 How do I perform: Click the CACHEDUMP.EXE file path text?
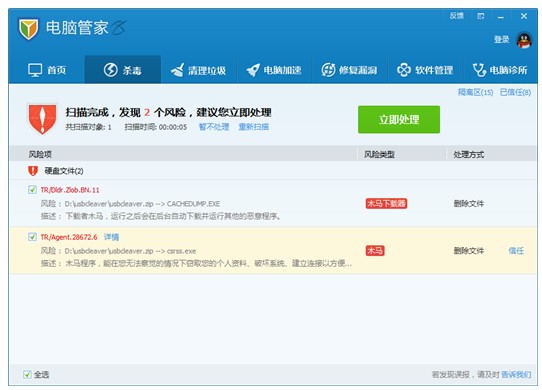coord(142,204)
